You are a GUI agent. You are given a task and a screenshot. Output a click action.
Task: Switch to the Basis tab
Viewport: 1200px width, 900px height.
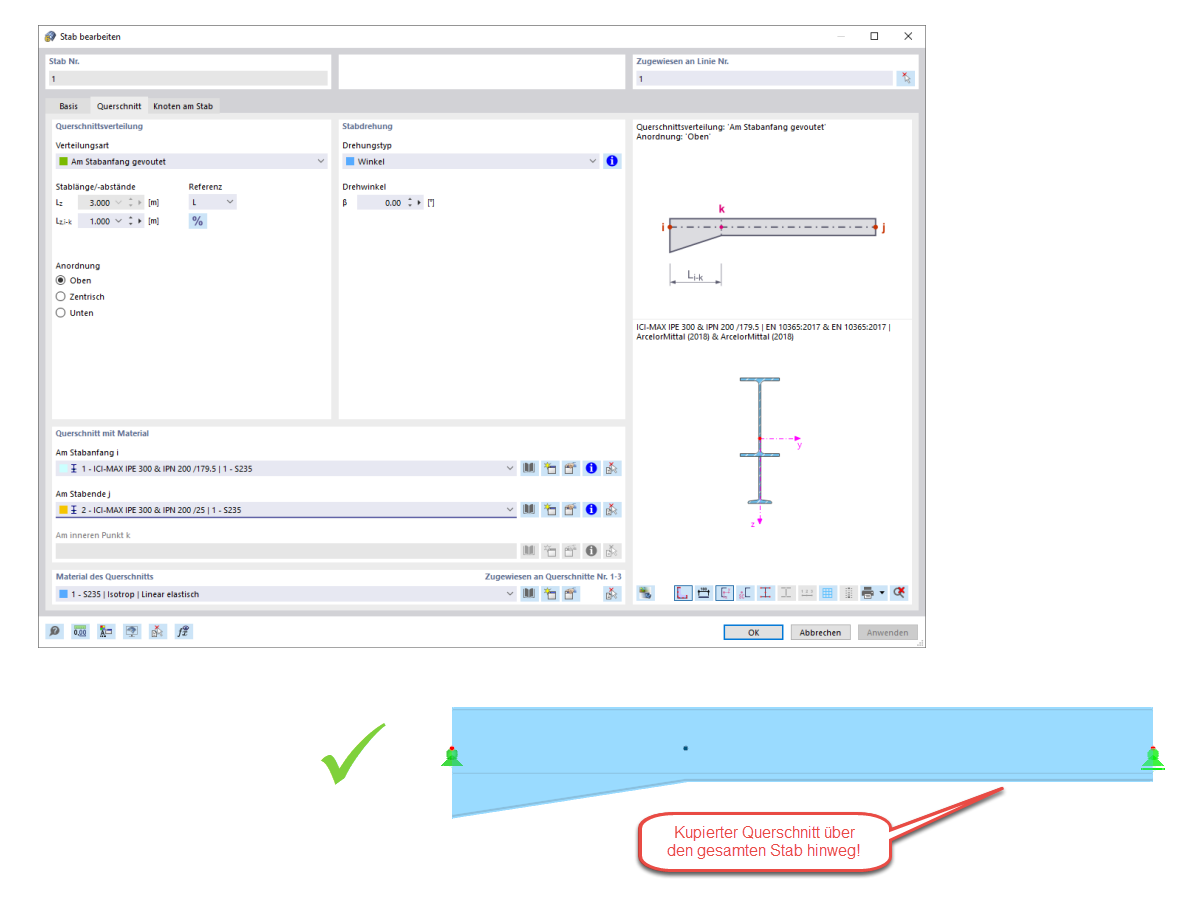tap(68, 106)
